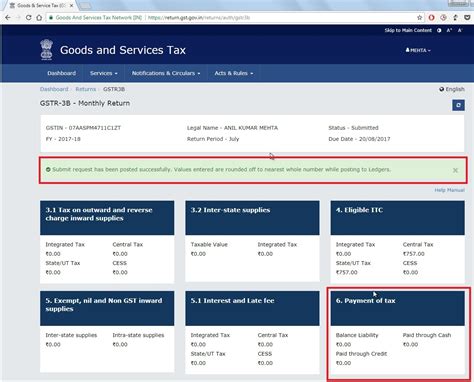
Task: Click the Status - Submitted text
Action: [353, 128]
